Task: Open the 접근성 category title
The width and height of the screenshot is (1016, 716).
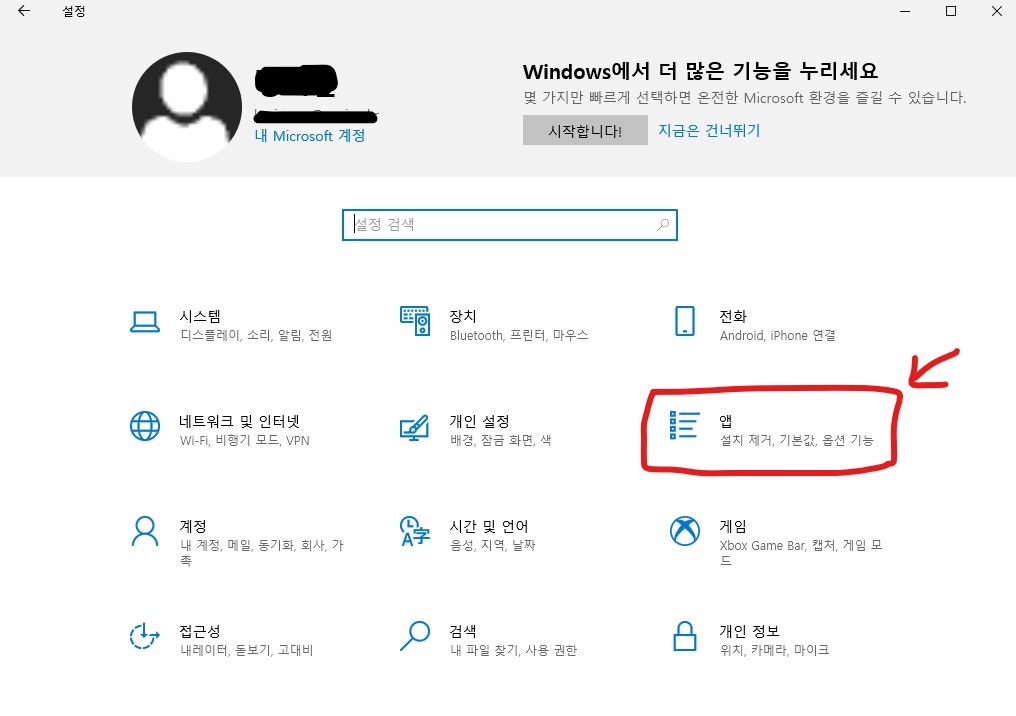Action: point(200,631)
